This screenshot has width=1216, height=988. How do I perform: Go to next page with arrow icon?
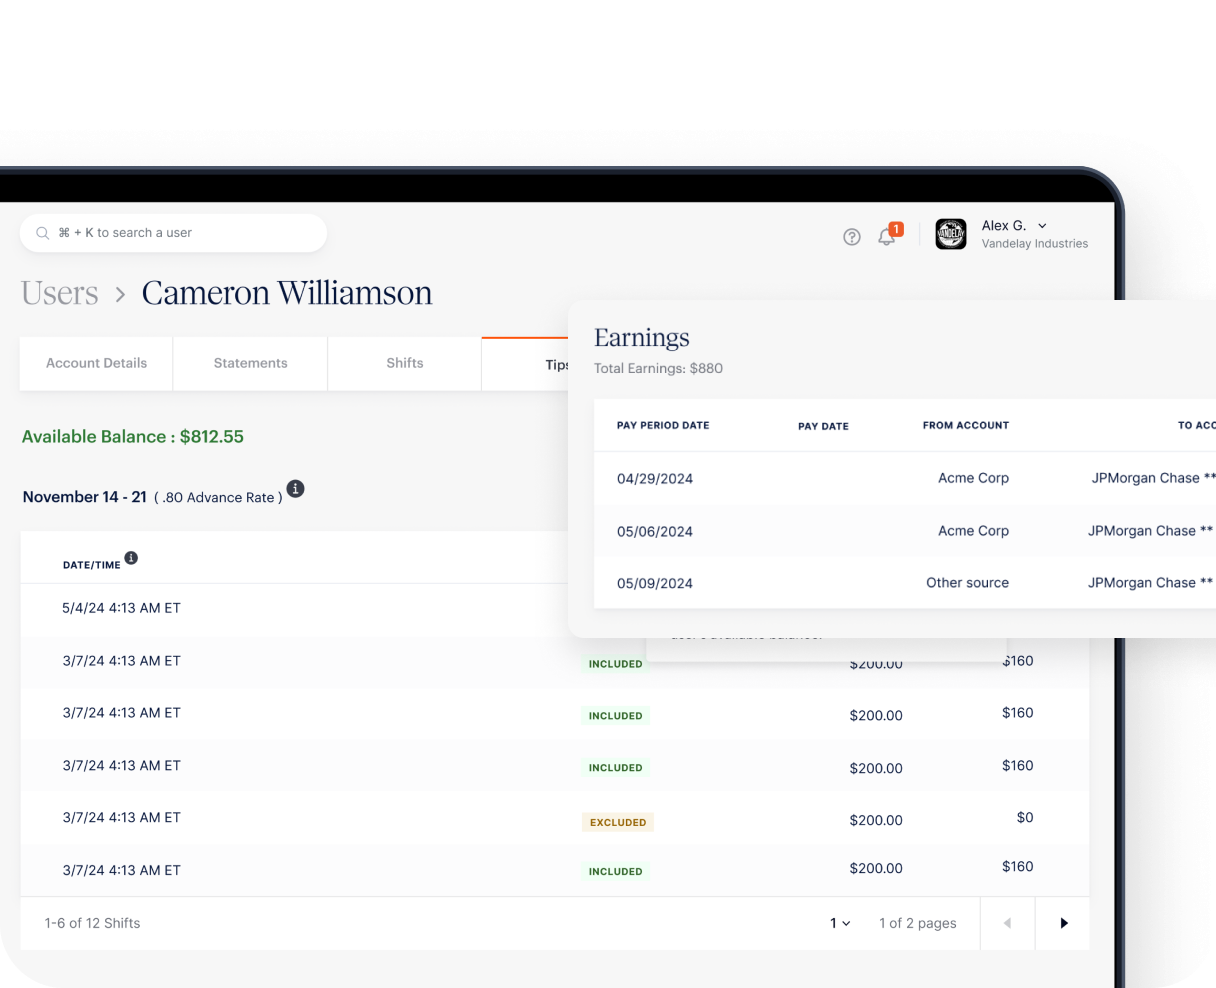click(x=1062, y=923)
